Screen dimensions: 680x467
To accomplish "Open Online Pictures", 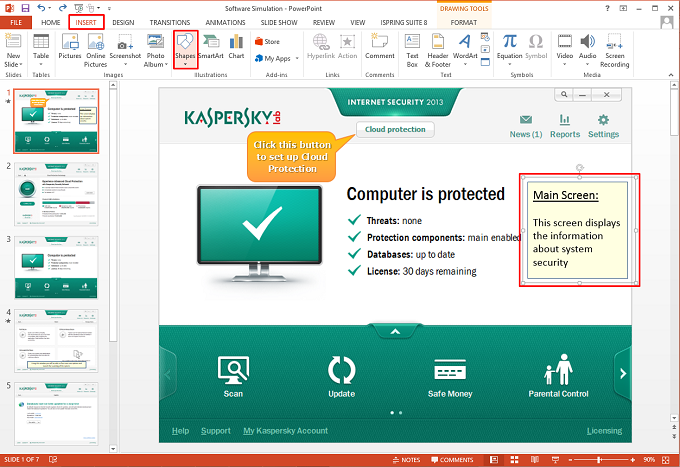I will tap(95, 50).
